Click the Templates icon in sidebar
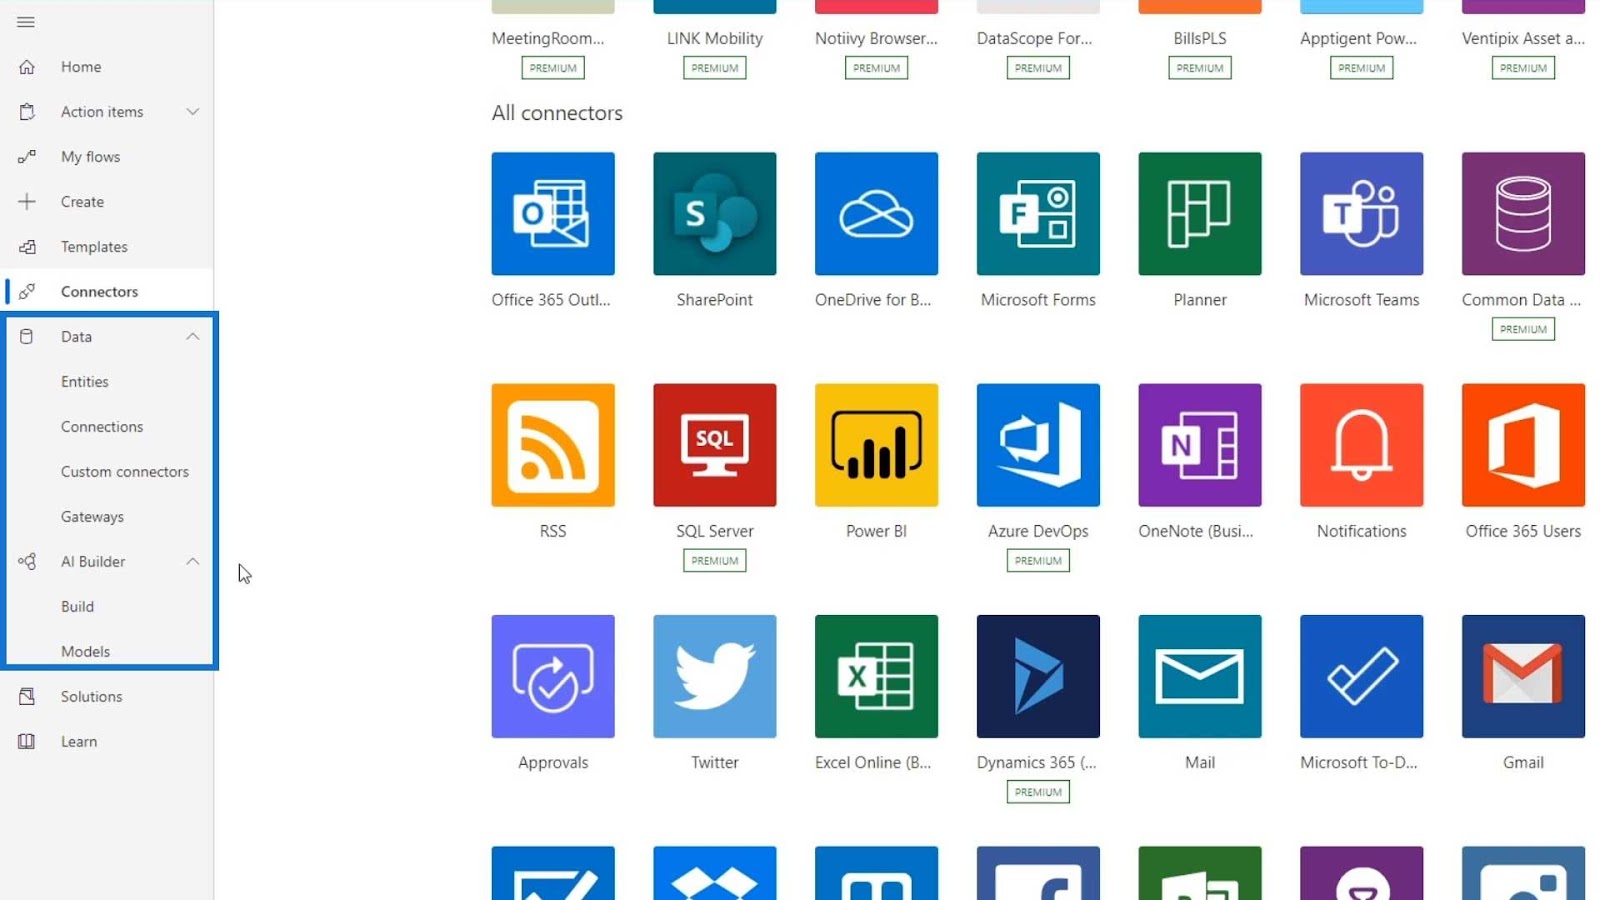1600x900 pixels. point(27,247)
